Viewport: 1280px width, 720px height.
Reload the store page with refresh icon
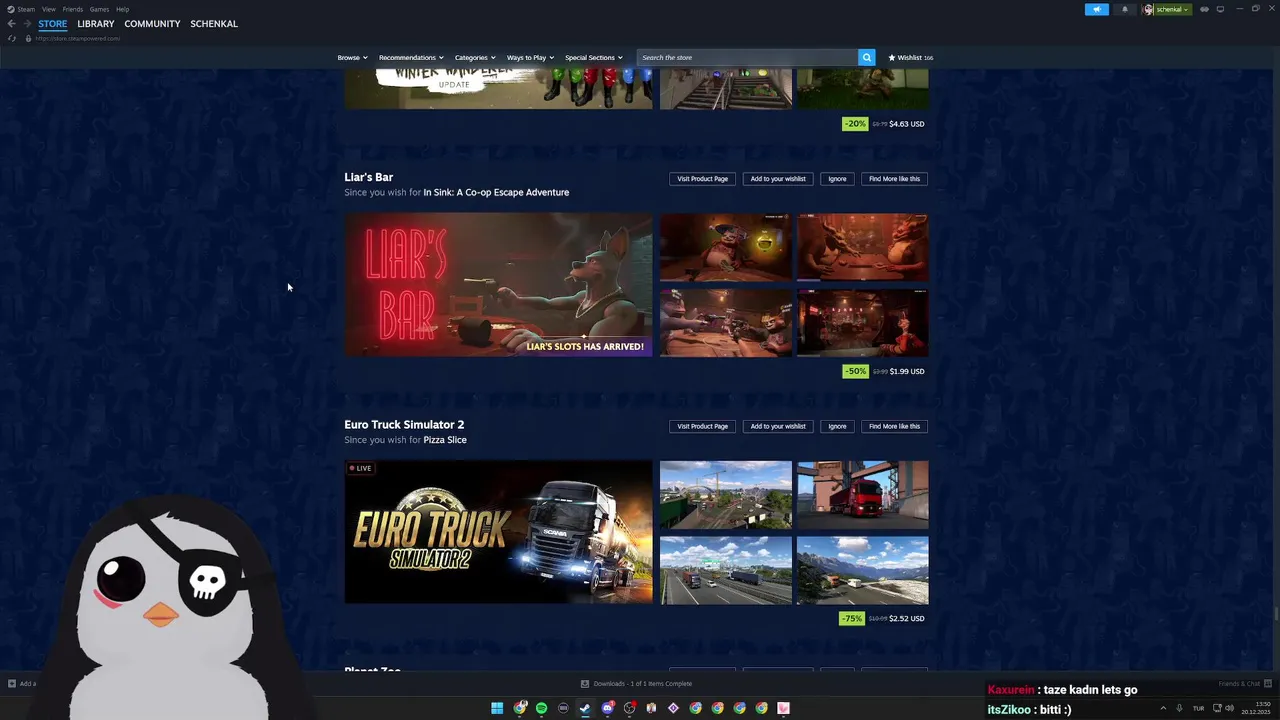coord(12,38)
